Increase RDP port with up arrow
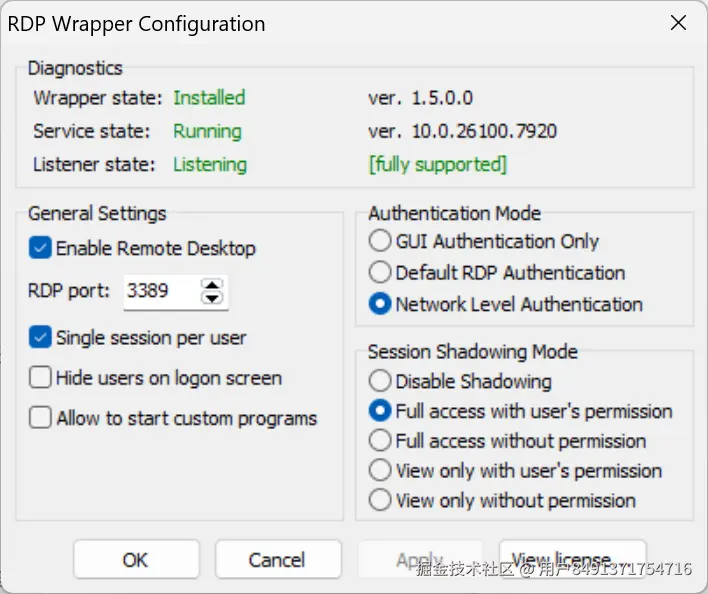The width and height of the screenshot is (708, 594). click(x=212, y=285)
